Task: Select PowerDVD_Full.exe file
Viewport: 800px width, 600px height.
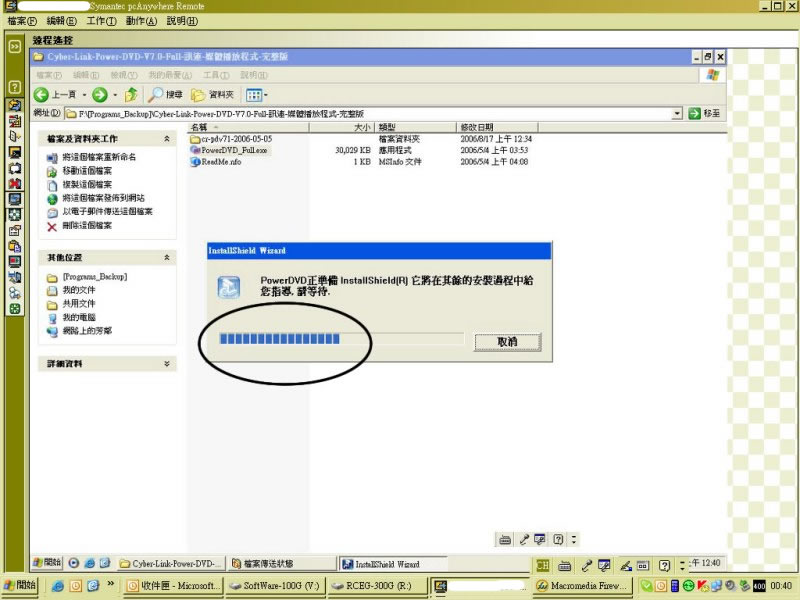Action: coord(229,150)
